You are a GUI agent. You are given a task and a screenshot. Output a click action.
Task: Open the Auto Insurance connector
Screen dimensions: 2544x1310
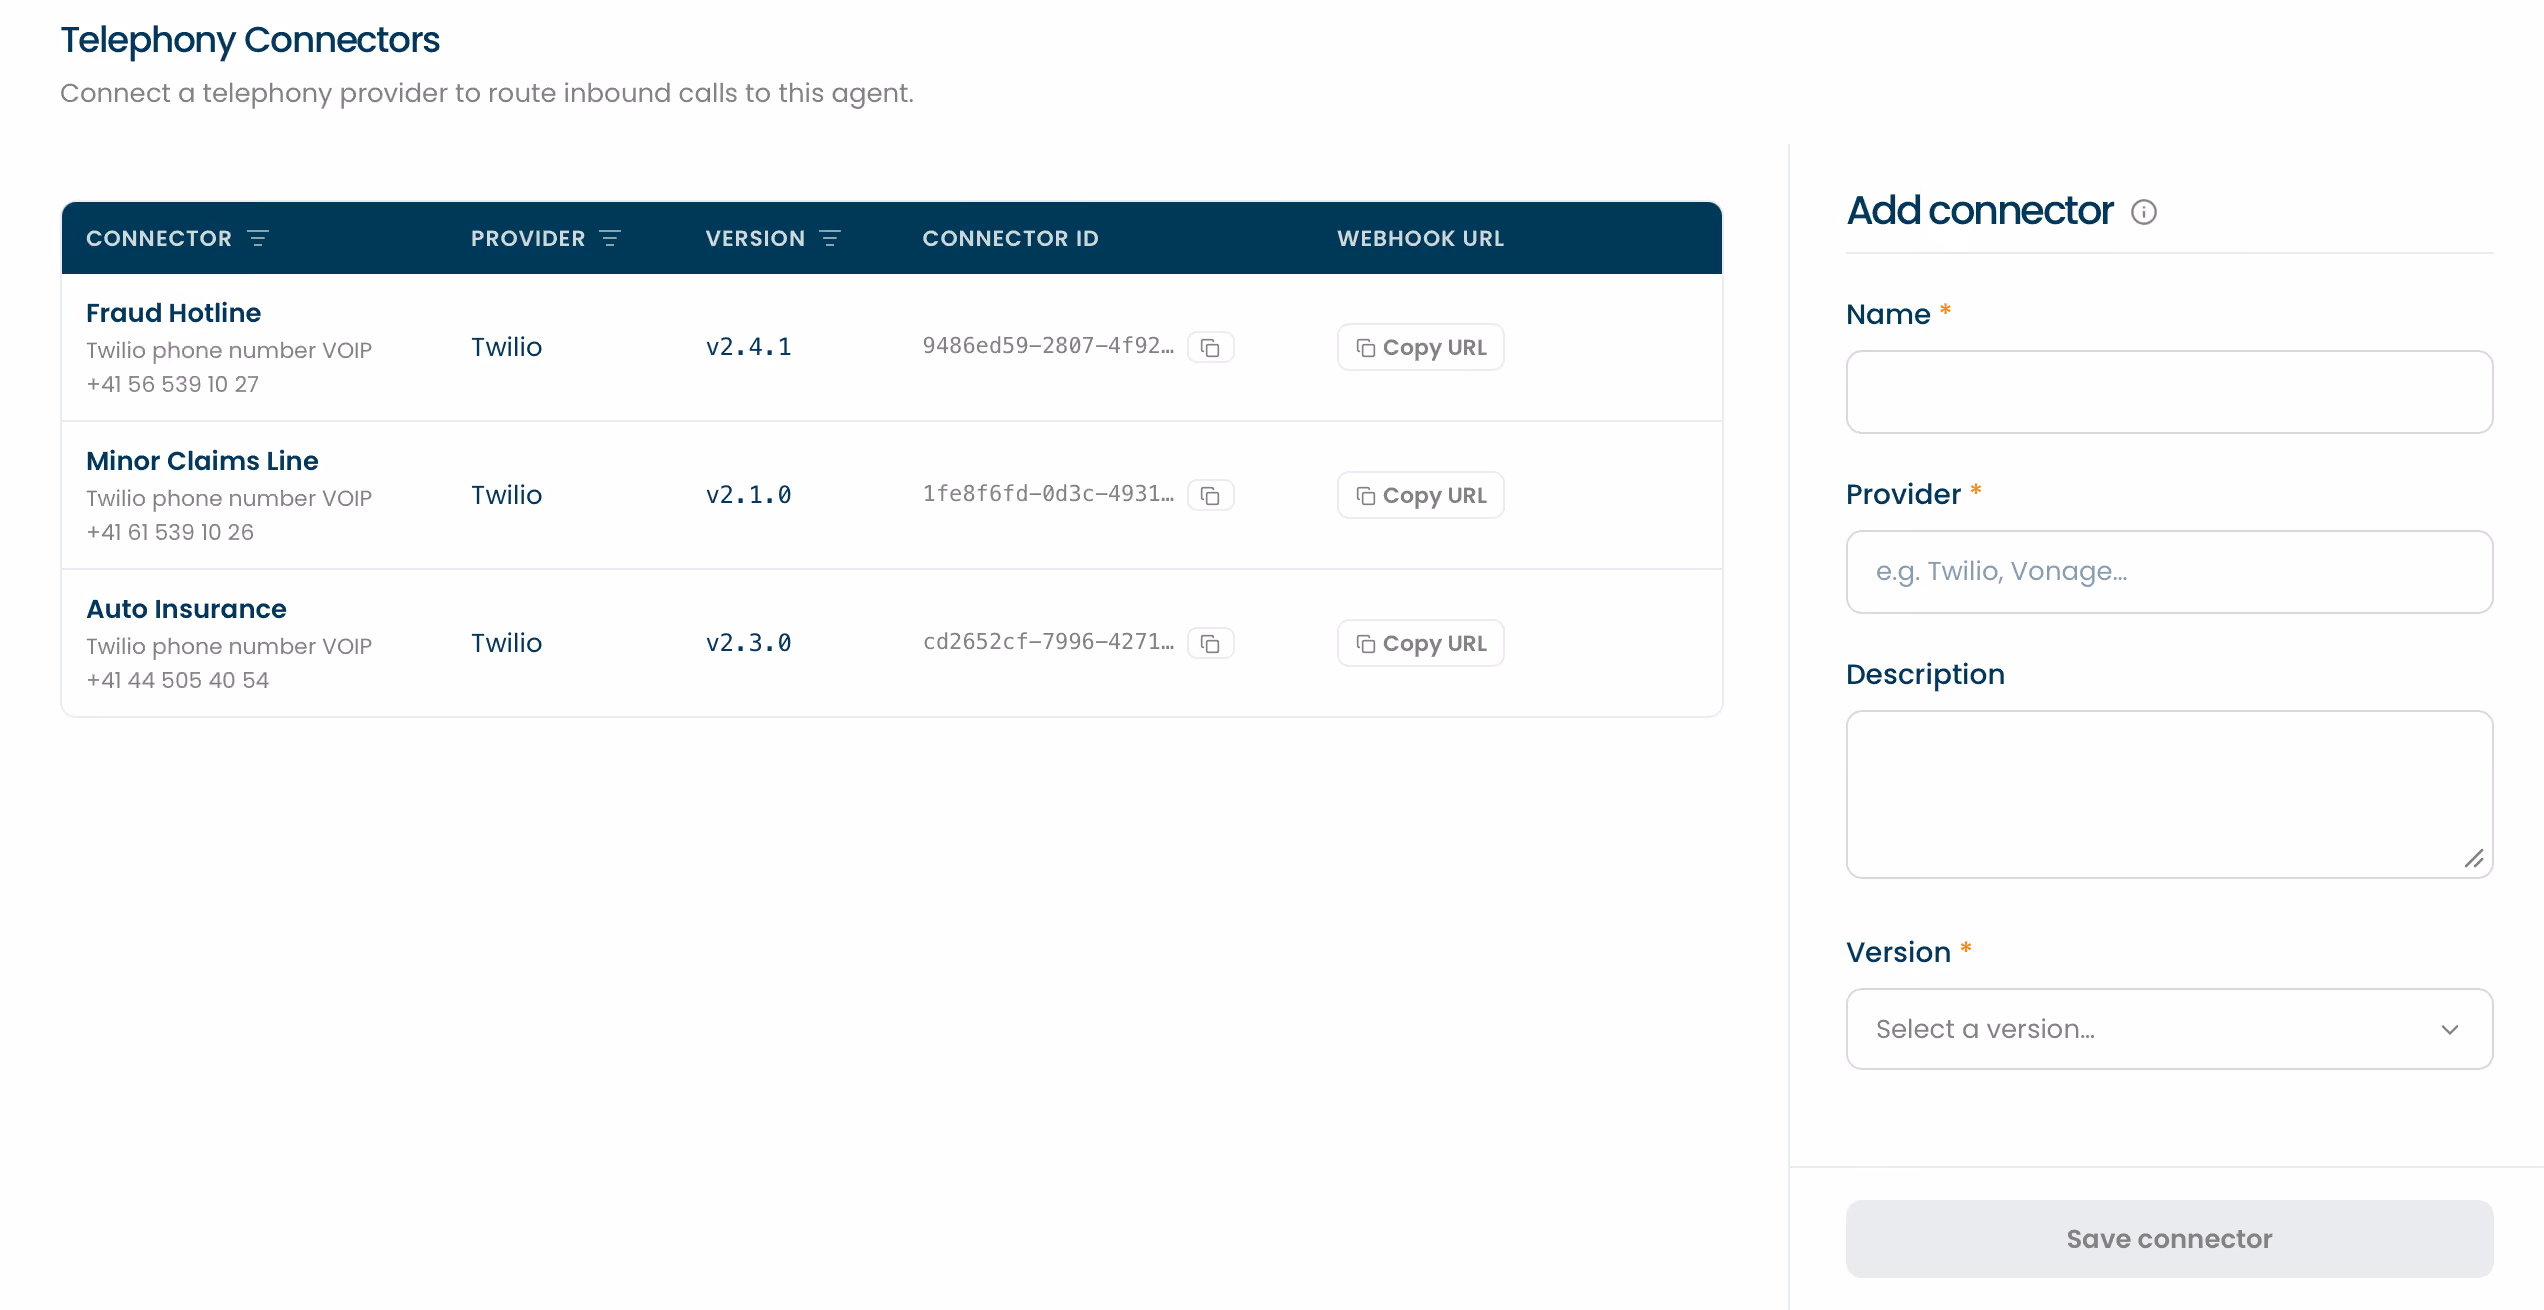pyautogui.click(x=186, y=609)
